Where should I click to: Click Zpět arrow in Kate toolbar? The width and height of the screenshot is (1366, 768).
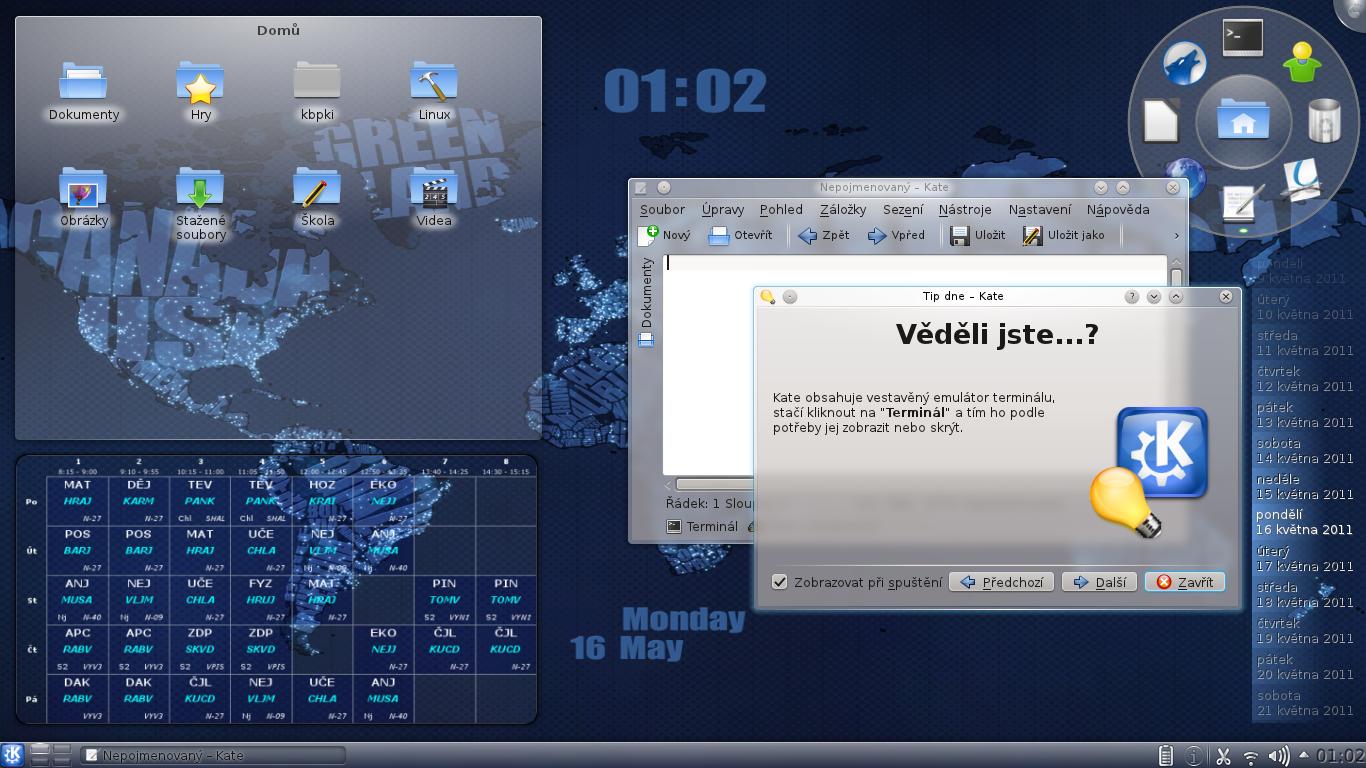tap(824, 235)
